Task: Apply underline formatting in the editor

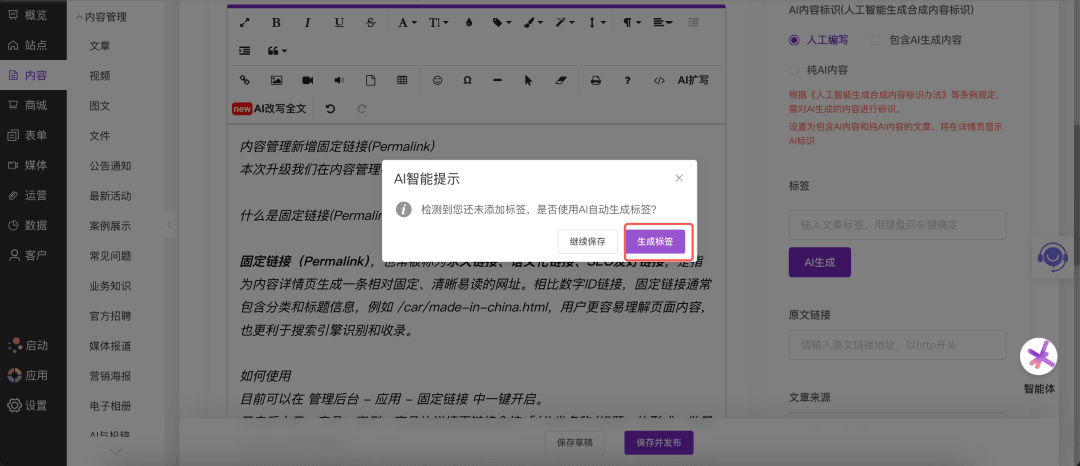Action: coord(339,23)
